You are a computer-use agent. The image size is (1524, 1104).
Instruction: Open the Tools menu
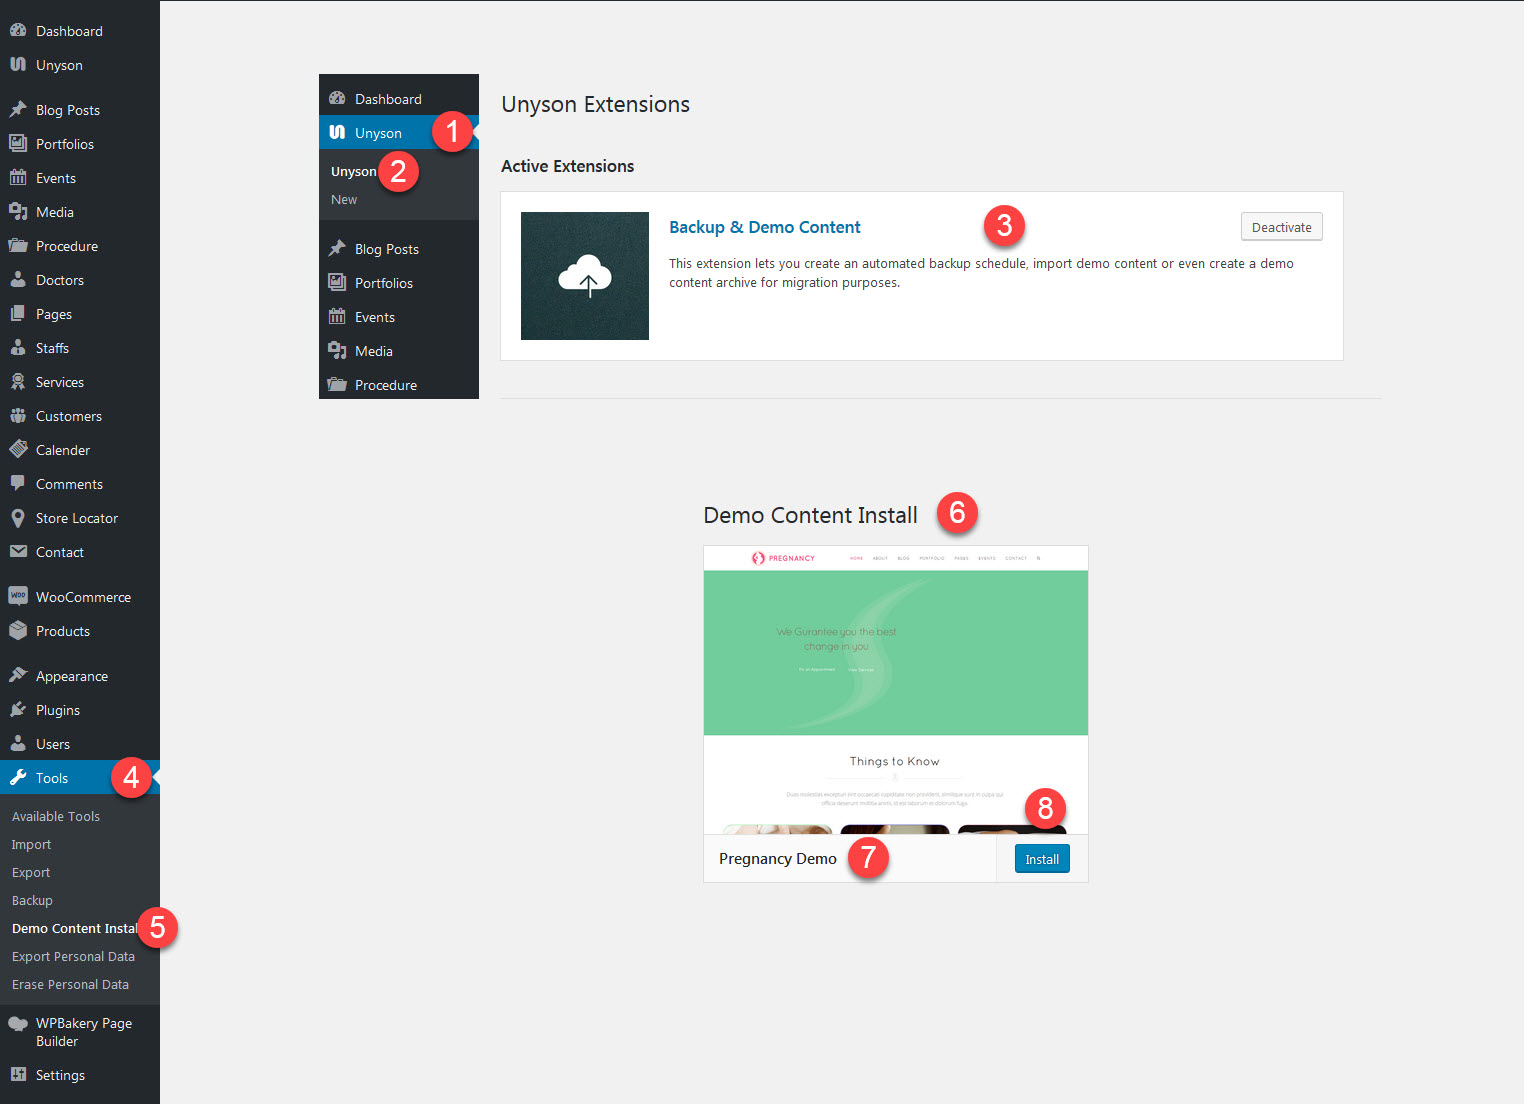[52, 778]
